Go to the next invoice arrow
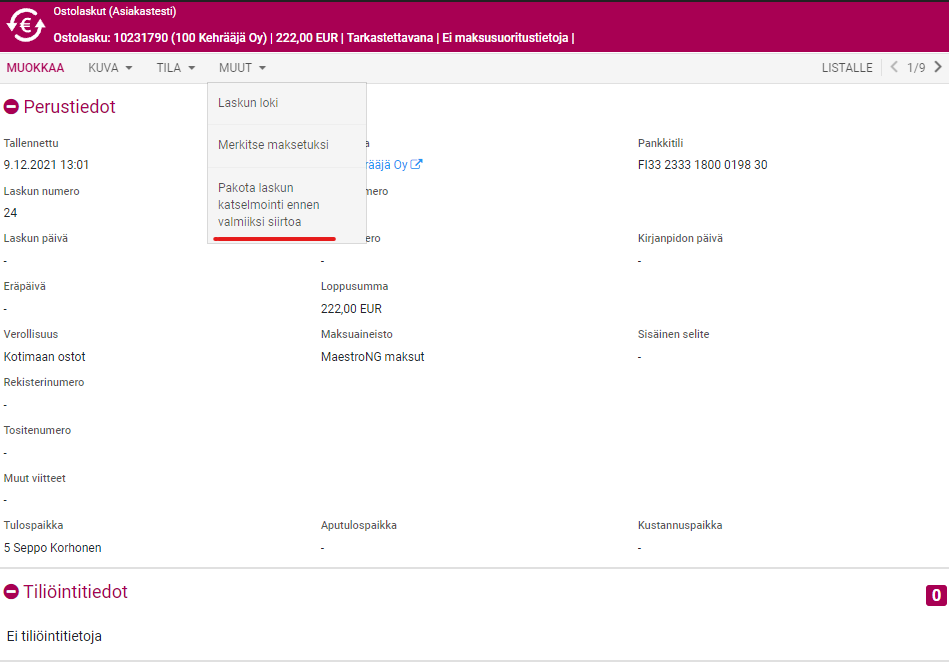 click(937, 67)
